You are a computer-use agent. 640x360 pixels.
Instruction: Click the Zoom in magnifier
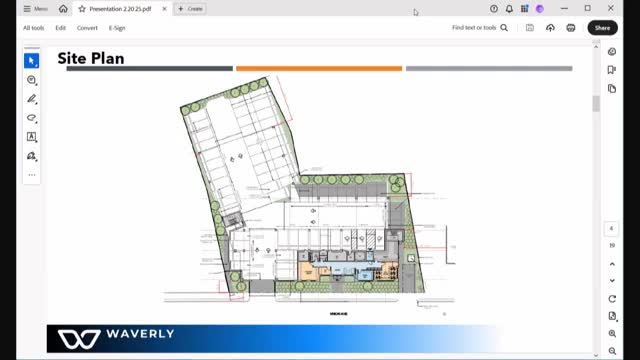pyautogui.click(x=612, y=333)
